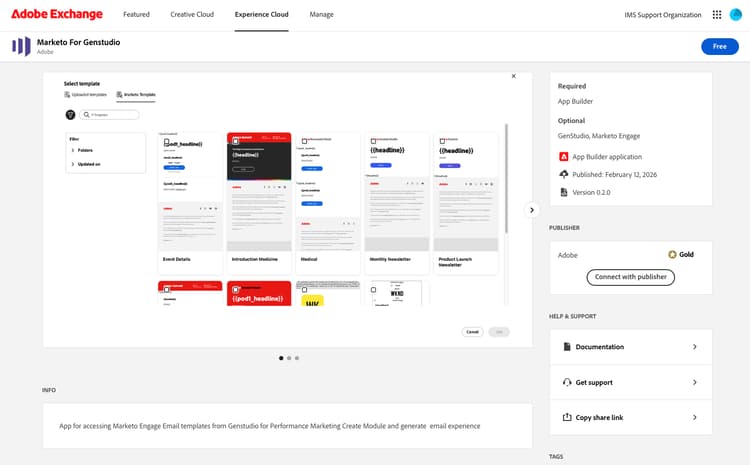This screenshot has width=750, height=465.
Task: Click the Published date cloud icon
Action: coord(563,174)
